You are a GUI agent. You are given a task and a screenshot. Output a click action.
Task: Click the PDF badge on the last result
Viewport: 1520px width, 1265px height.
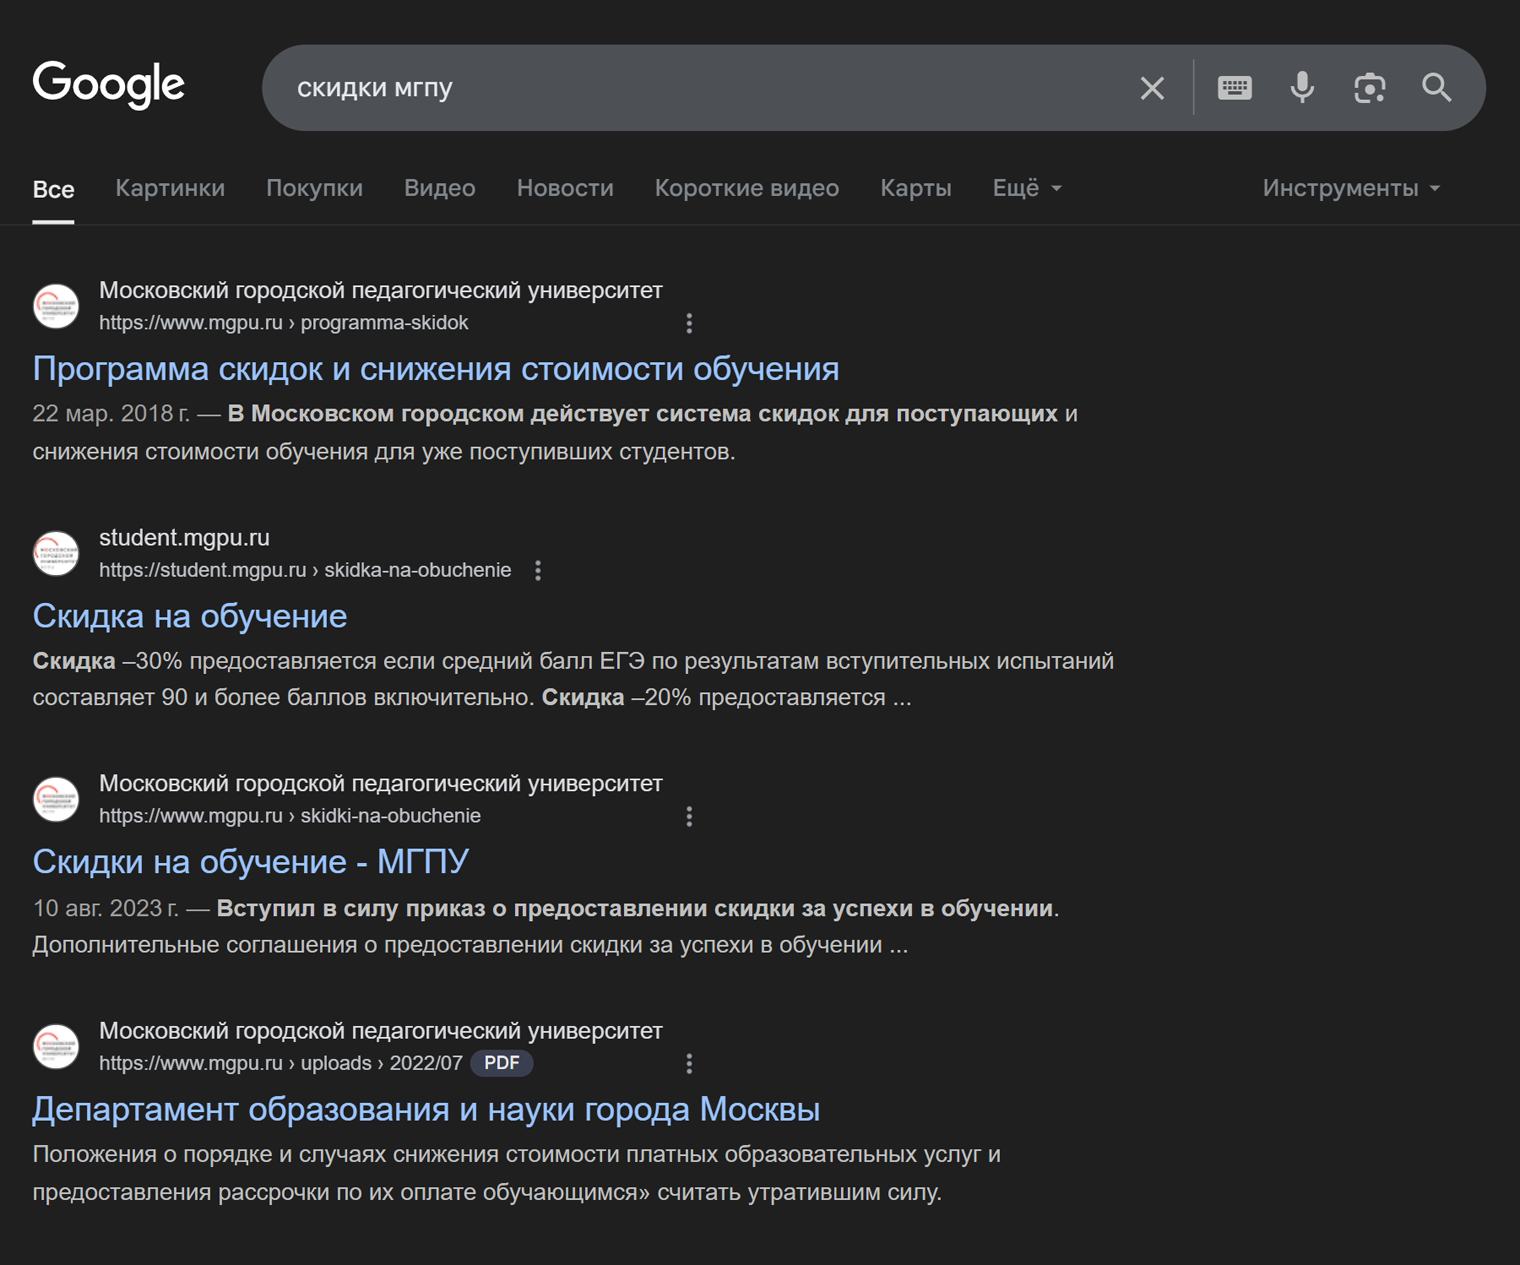[502, 1063]
